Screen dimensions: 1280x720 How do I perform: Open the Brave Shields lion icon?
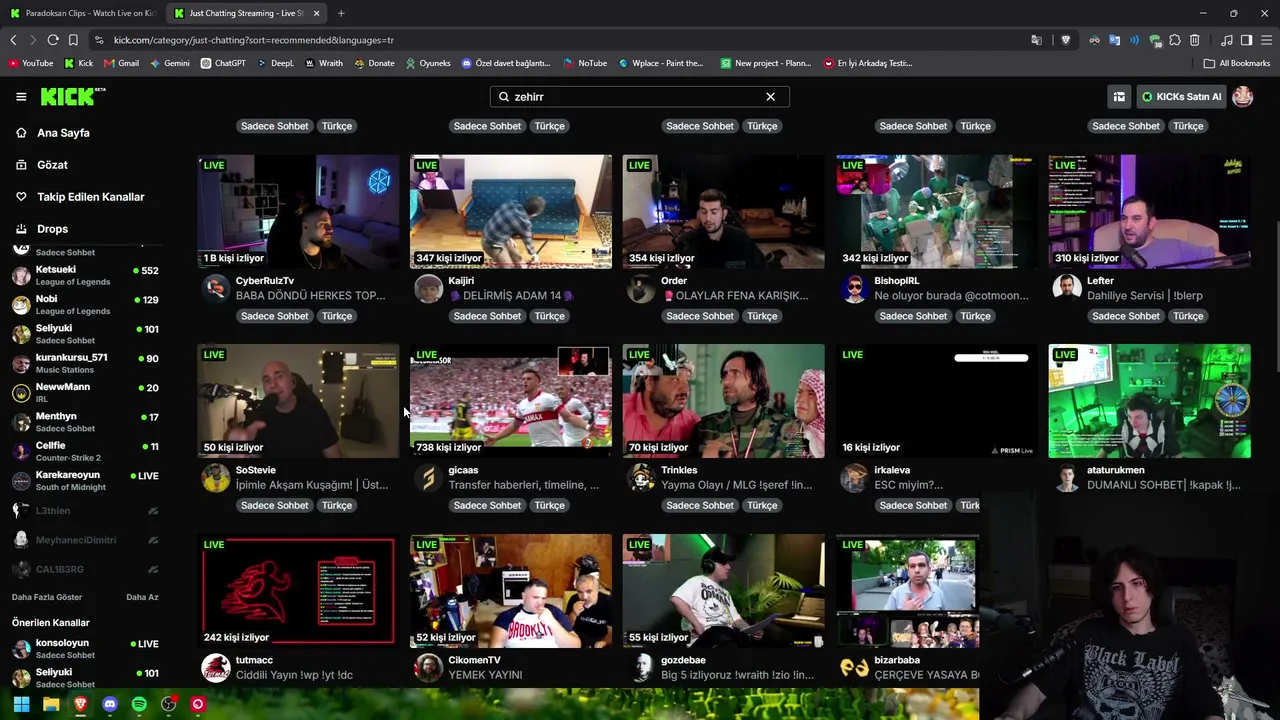click(1066, 40)
